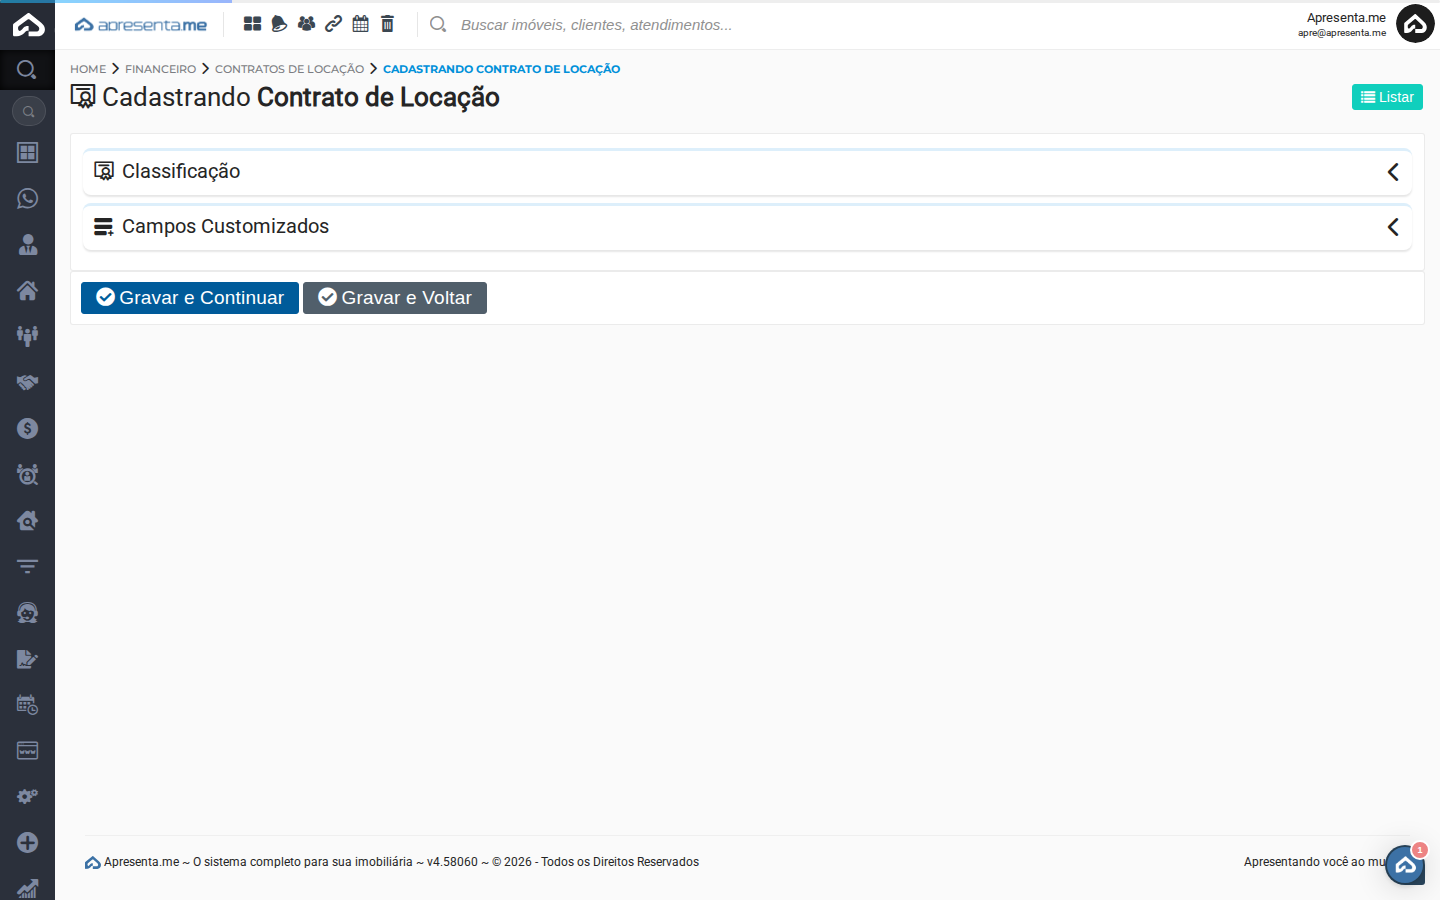1440x900 pixels.
Task: Open WhatsApp from the sidebar
Action: [27, 199]
